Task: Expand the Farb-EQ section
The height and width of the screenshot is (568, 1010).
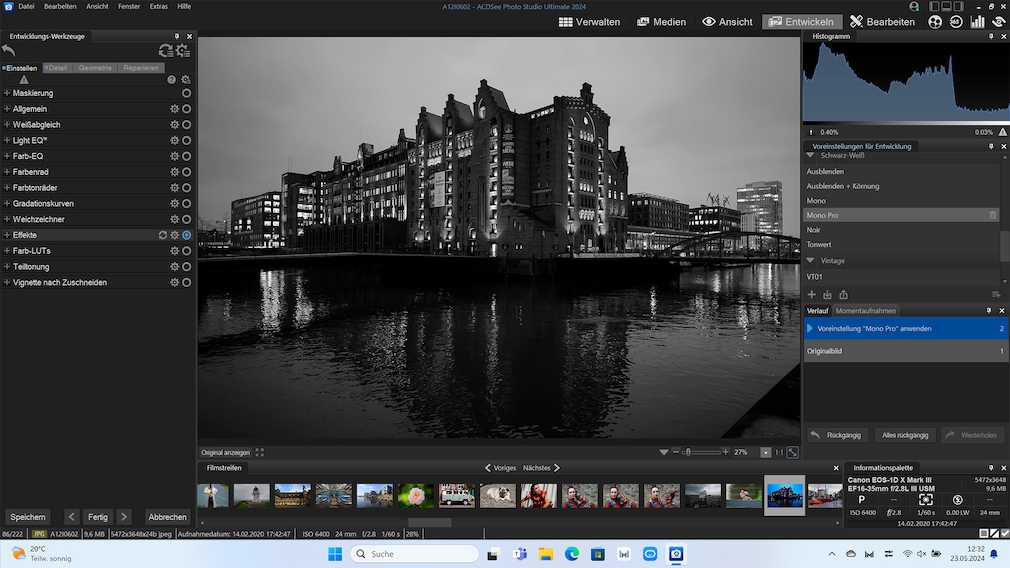Action: pyautogui.click(x=7, y=156)
